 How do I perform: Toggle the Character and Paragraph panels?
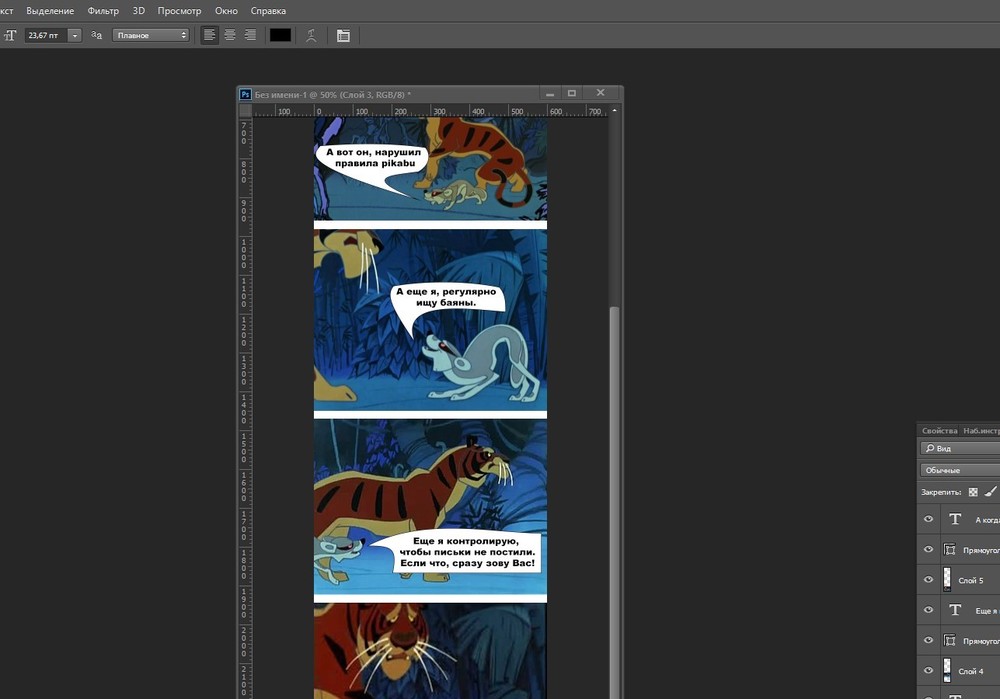coord(343,36)
